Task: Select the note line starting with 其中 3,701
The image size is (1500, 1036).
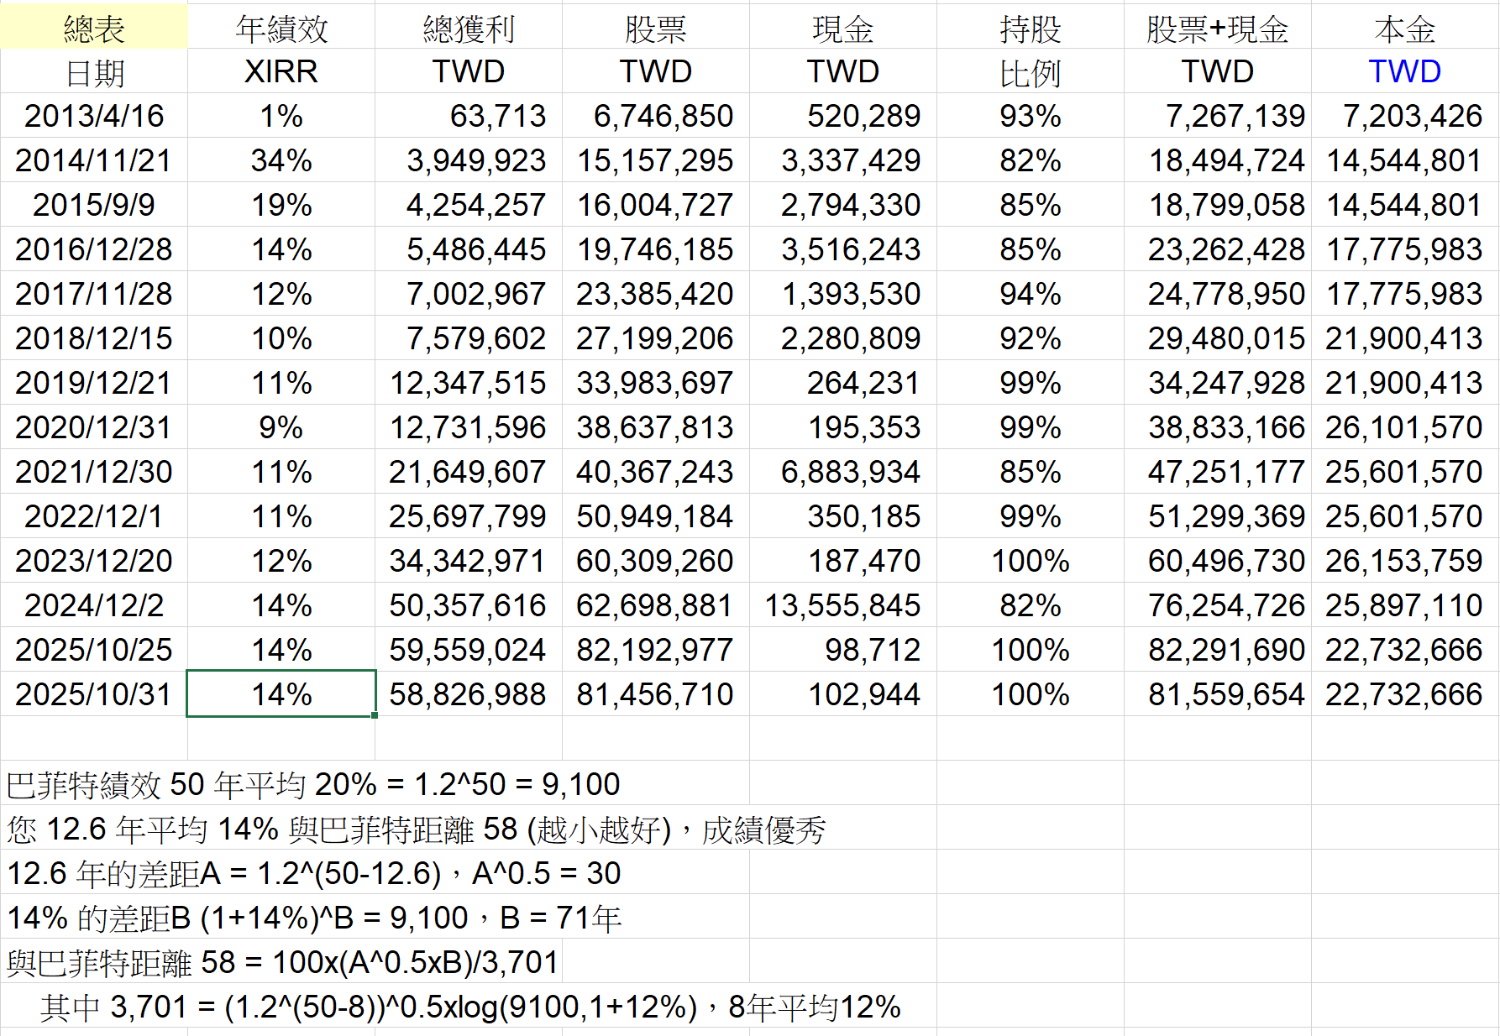Action: tap(470, 1007)
